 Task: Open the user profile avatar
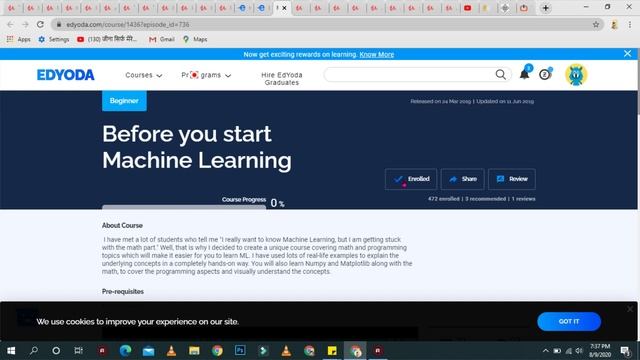(576, 75)
